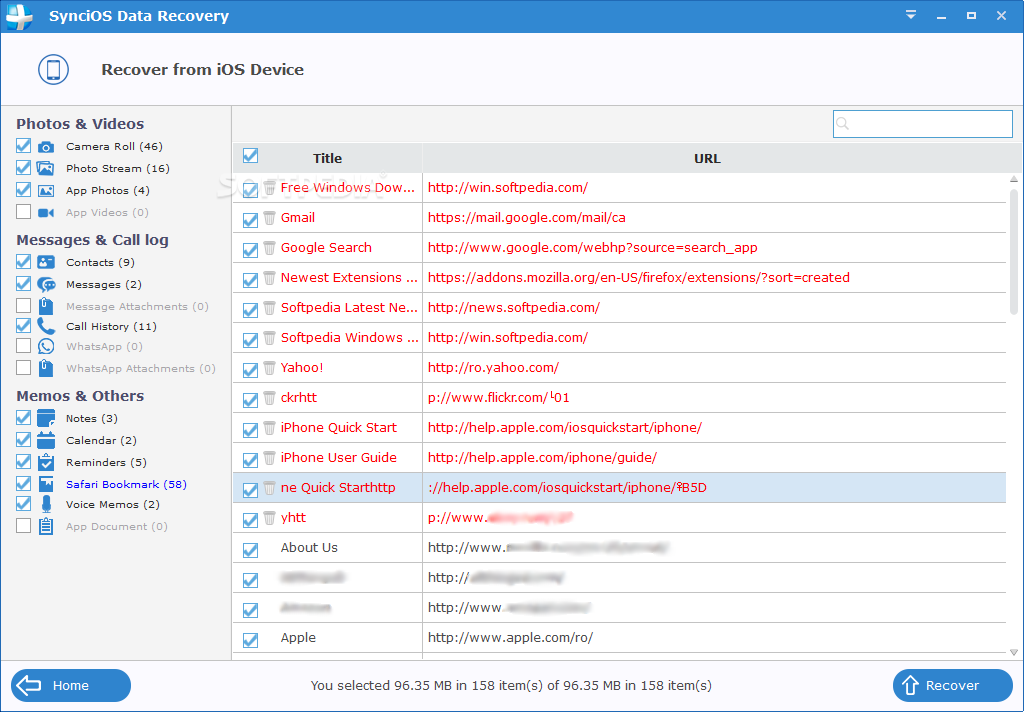The width and height of the screenshot is (1024, 712).
Task: Click the Calendar icon
Action: pyautogui.click(x=46, y=440)
